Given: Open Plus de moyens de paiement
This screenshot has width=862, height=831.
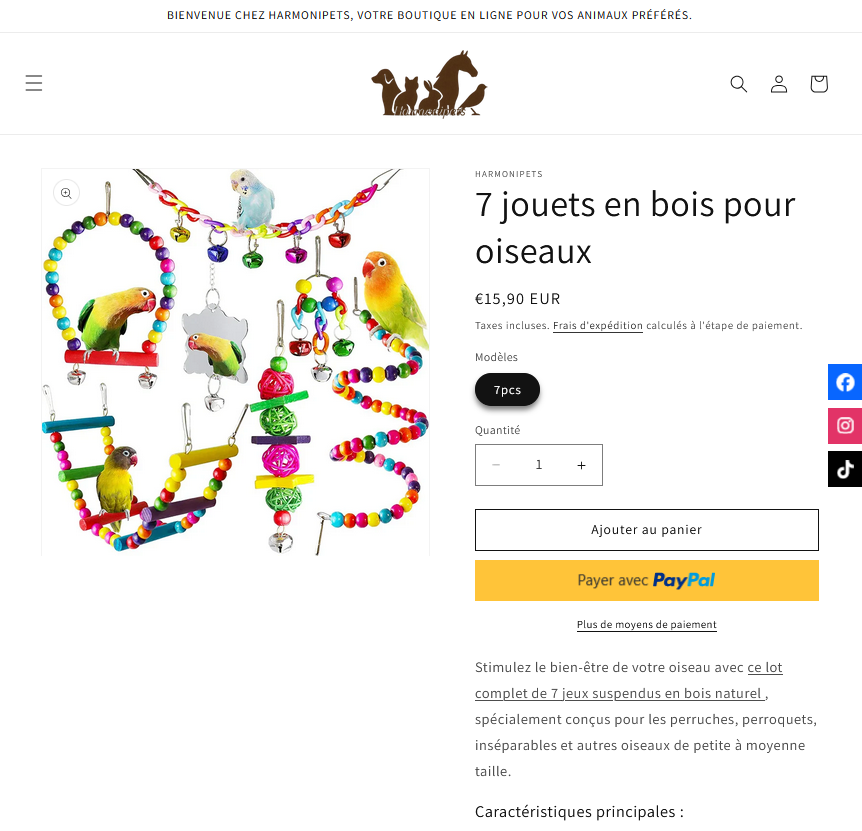Looking at the screenshot, I should tap(646, 624).
